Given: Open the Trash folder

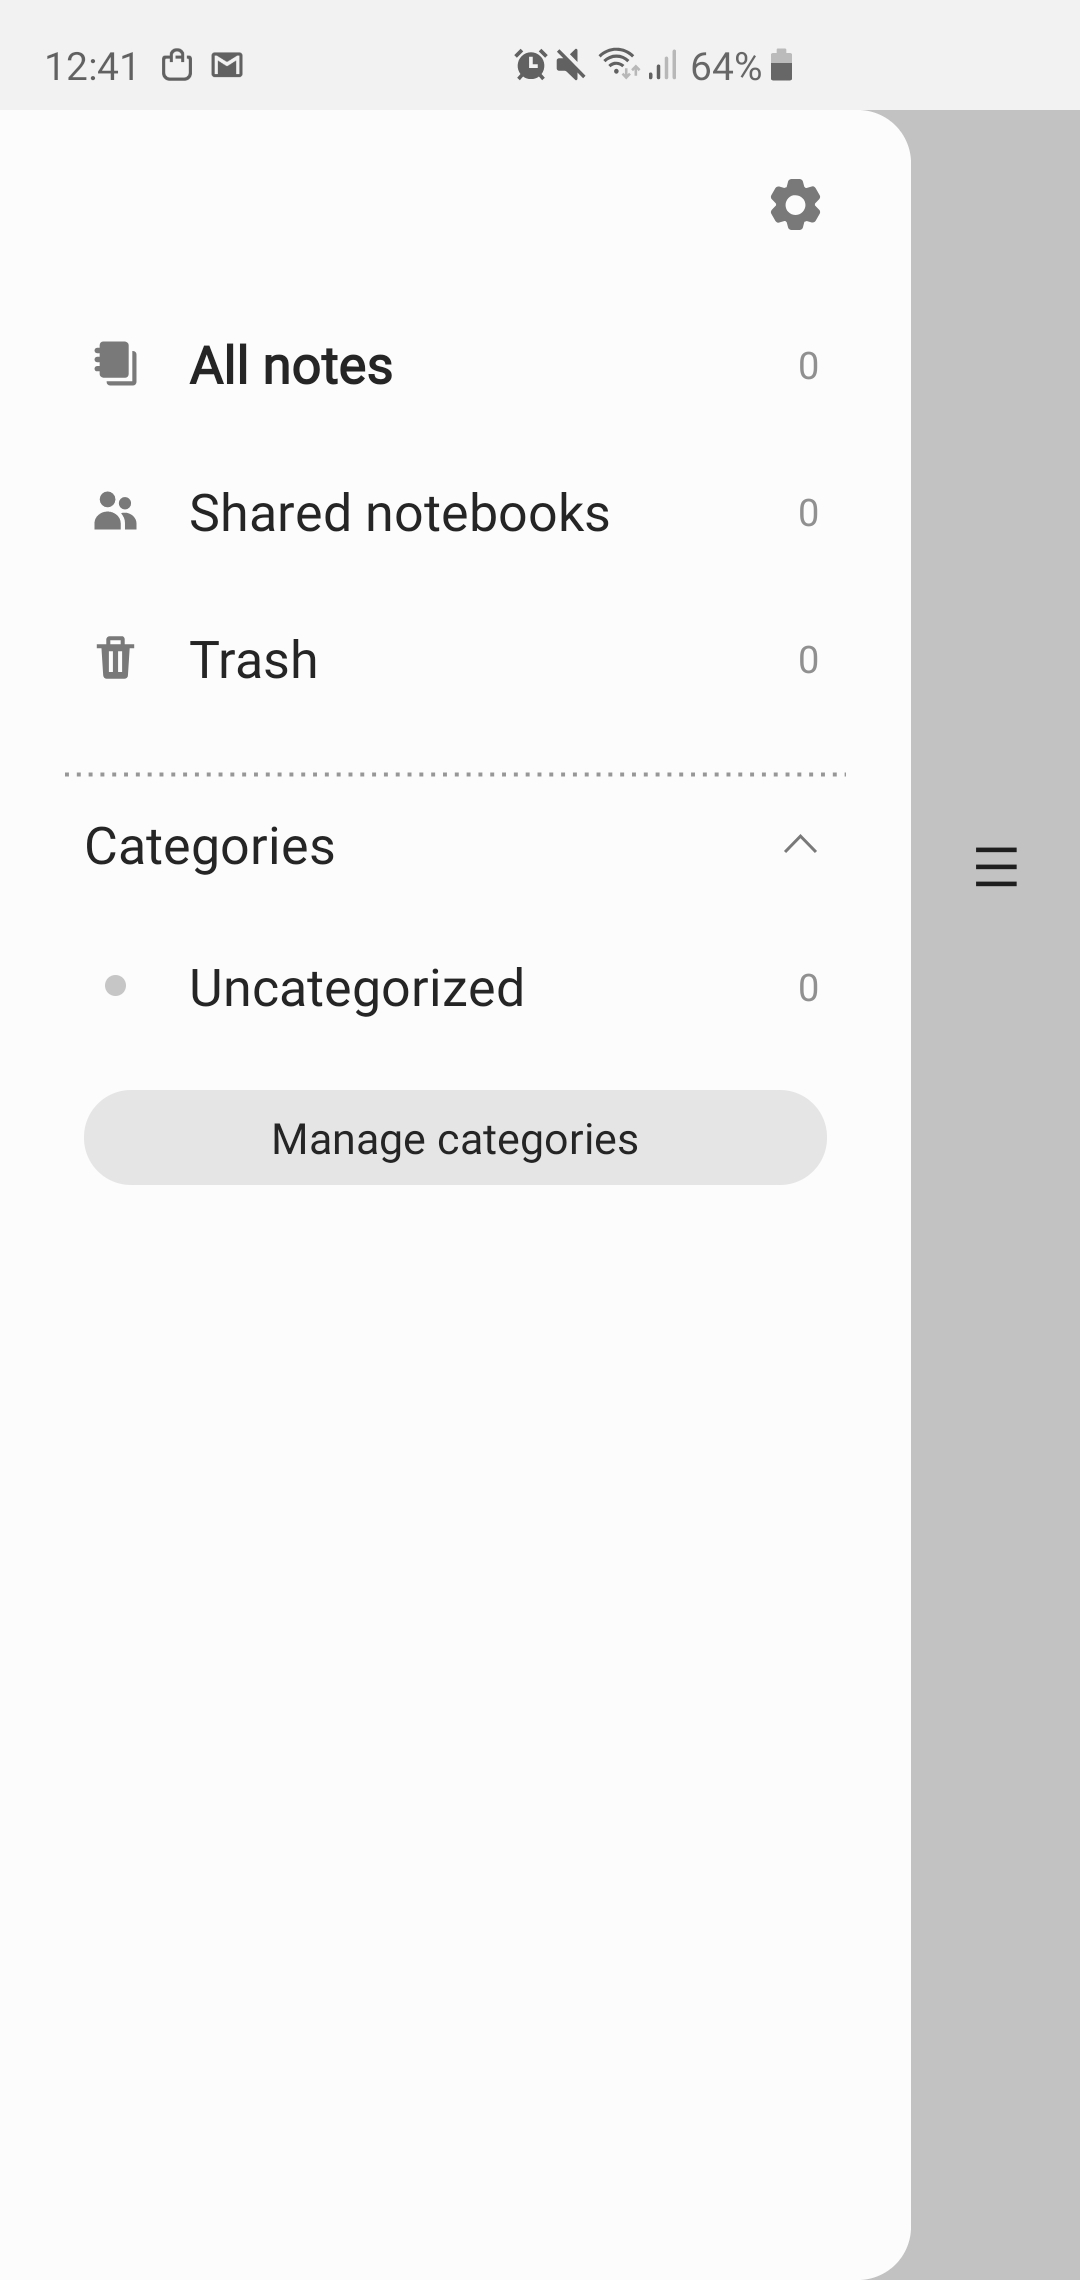Looking at the screenshot, I should (254, 660).
